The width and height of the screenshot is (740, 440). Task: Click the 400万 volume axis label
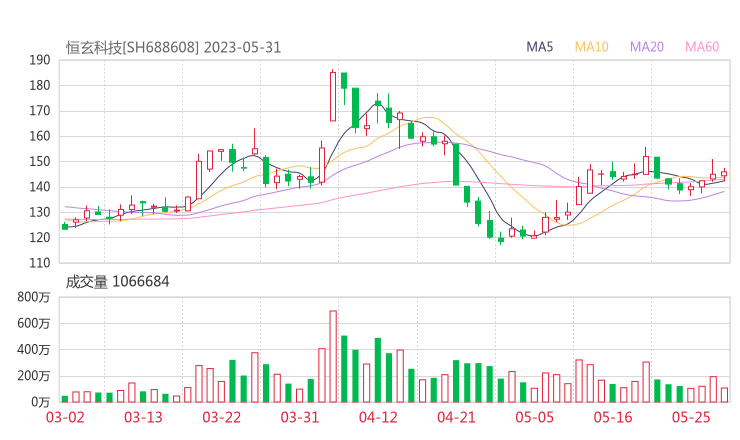pyautogui.click(x=34, y=350)
